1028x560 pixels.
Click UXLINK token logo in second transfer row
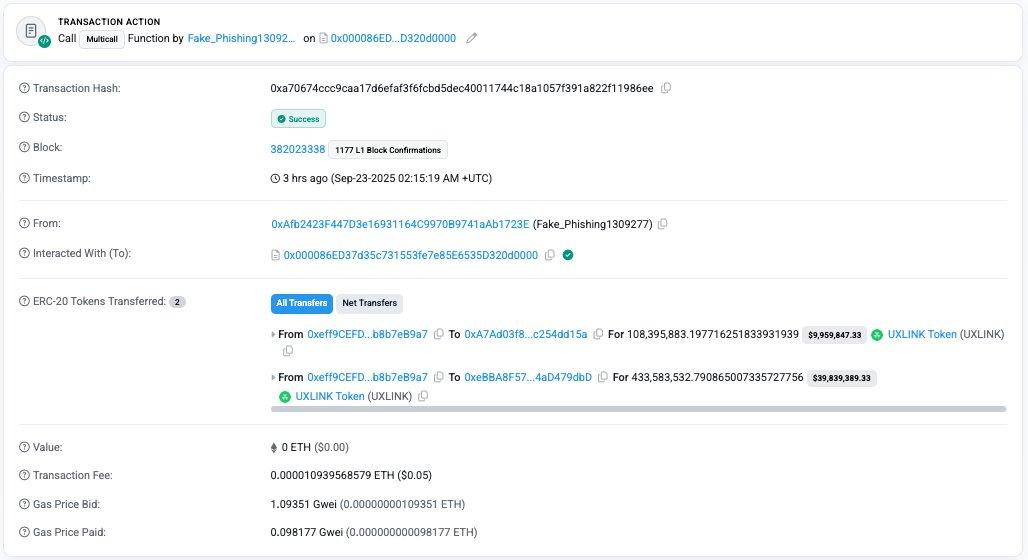(x=285, y=397)
